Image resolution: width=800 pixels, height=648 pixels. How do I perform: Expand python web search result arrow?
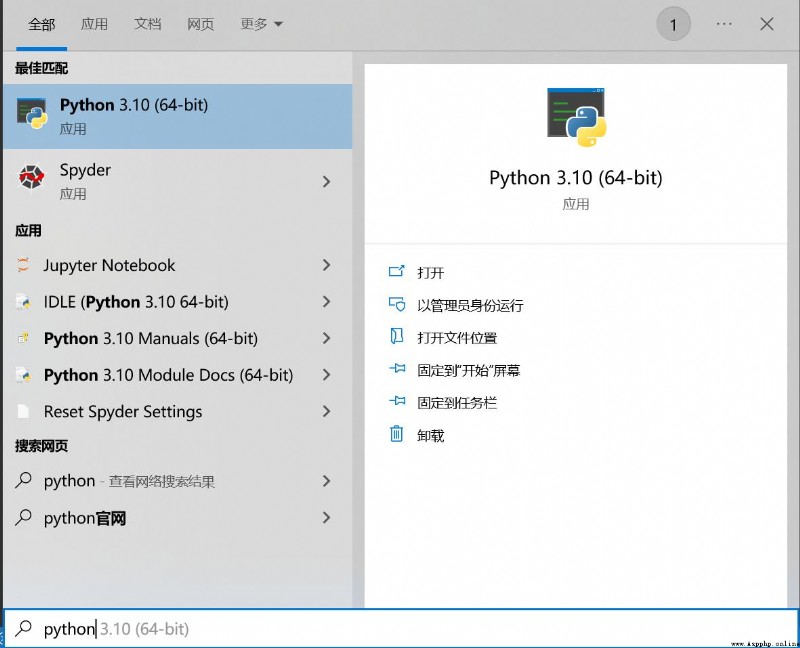327,481
